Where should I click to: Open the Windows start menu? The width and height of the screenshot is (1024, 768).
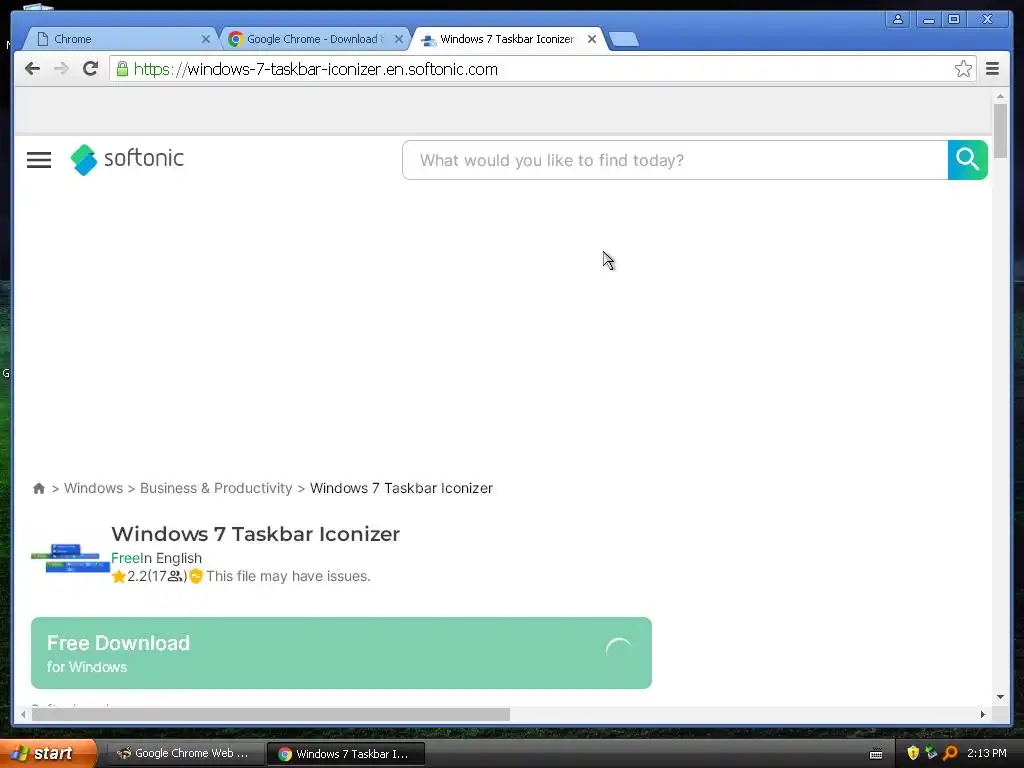(48, 753)
